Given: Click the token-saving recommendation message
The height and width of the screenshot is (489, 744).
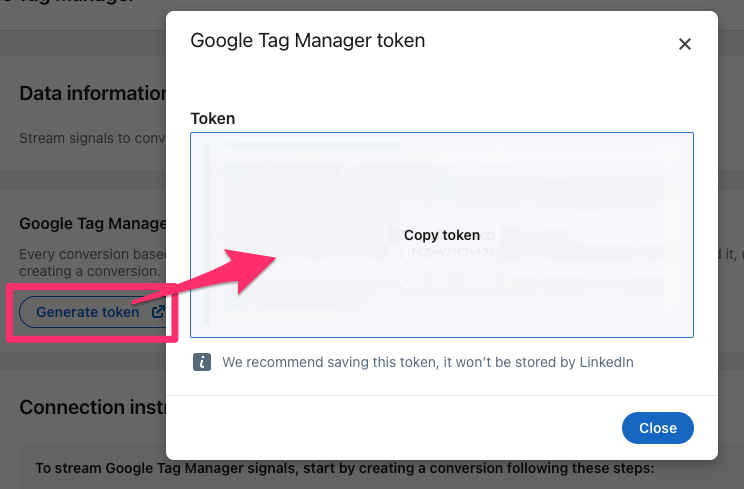Looking at the screenshot, I should pyautogui.click(x=428, y=362).
